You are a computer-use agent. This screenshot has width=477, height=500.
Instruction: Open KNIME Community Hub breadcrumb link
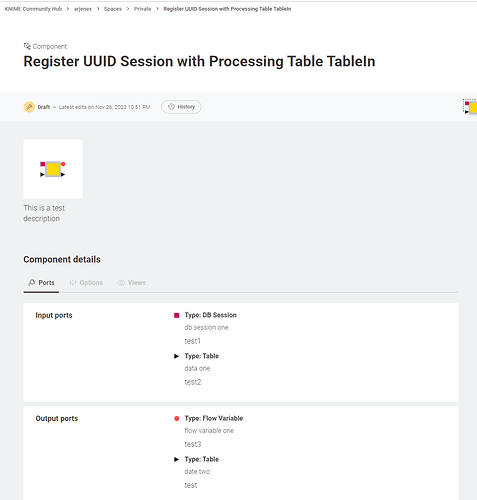point(33,9)
